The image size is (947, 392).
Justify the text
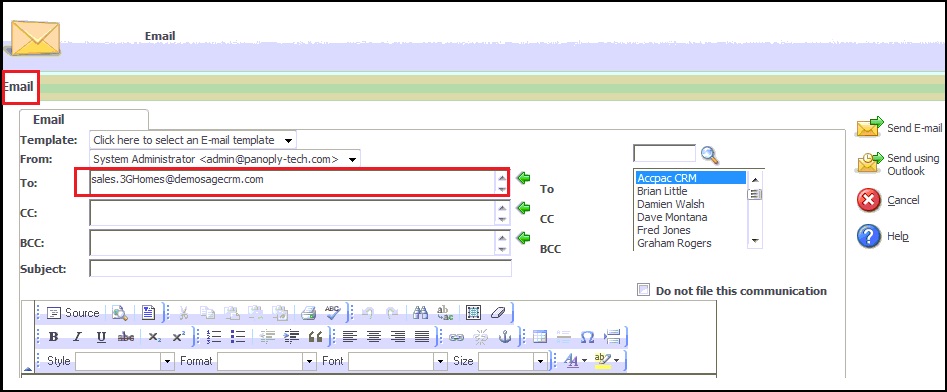pos(422,337)
